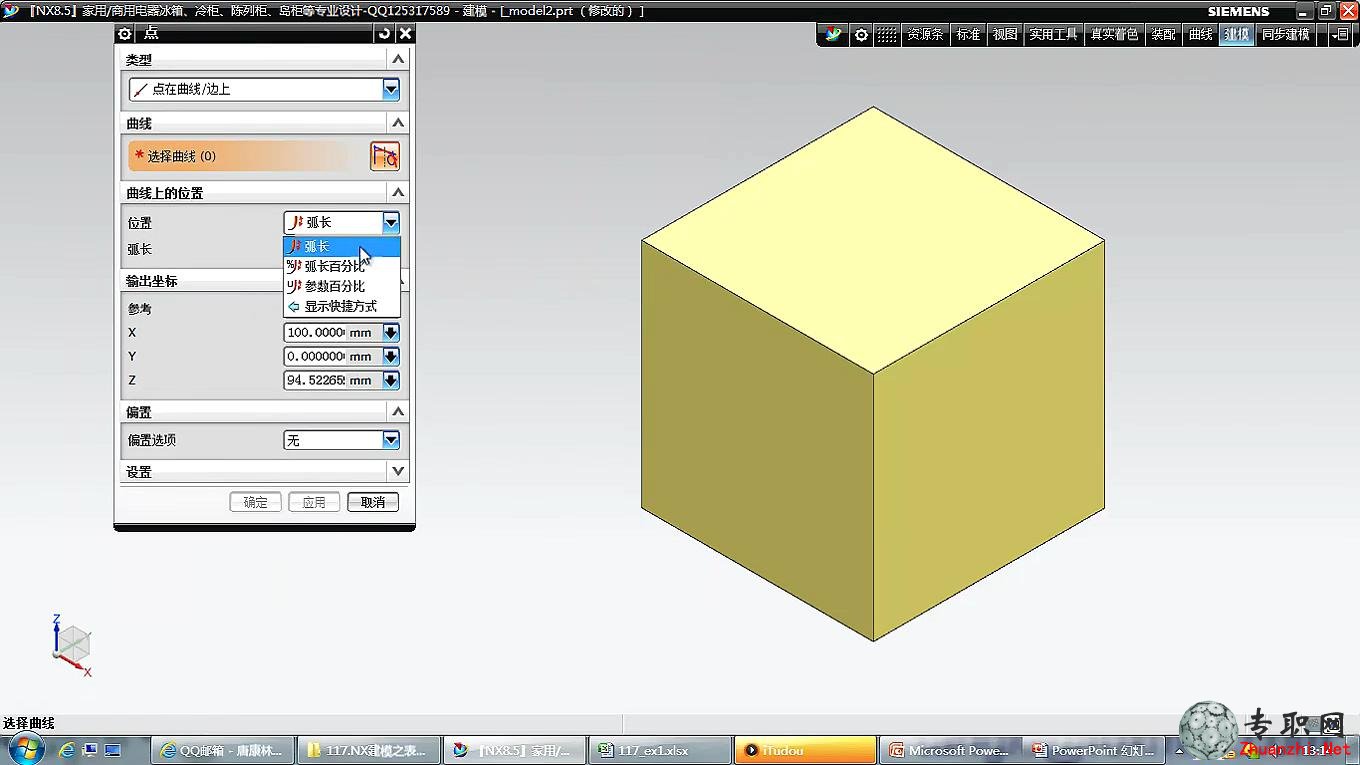Switch to the 视图 toolbar tab
1360x765 pixels.
[1005, 35]
